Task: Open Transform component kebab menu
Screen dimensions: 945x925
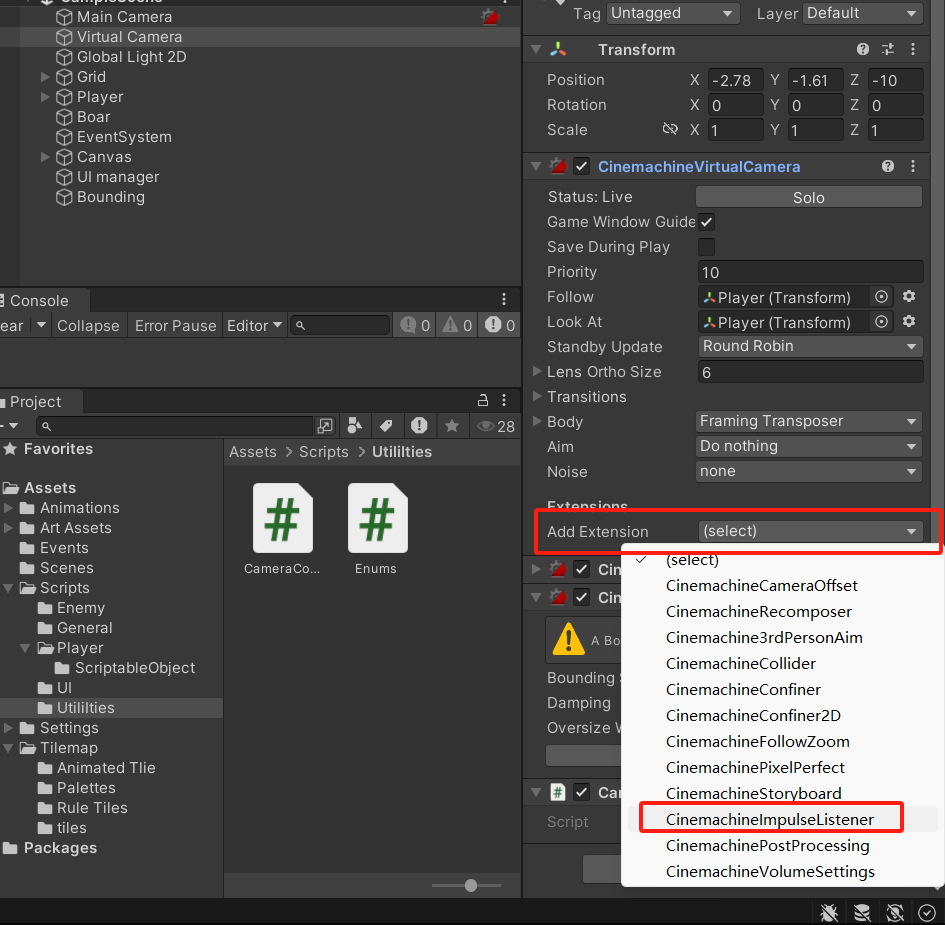Action: [x=912, y=49]
